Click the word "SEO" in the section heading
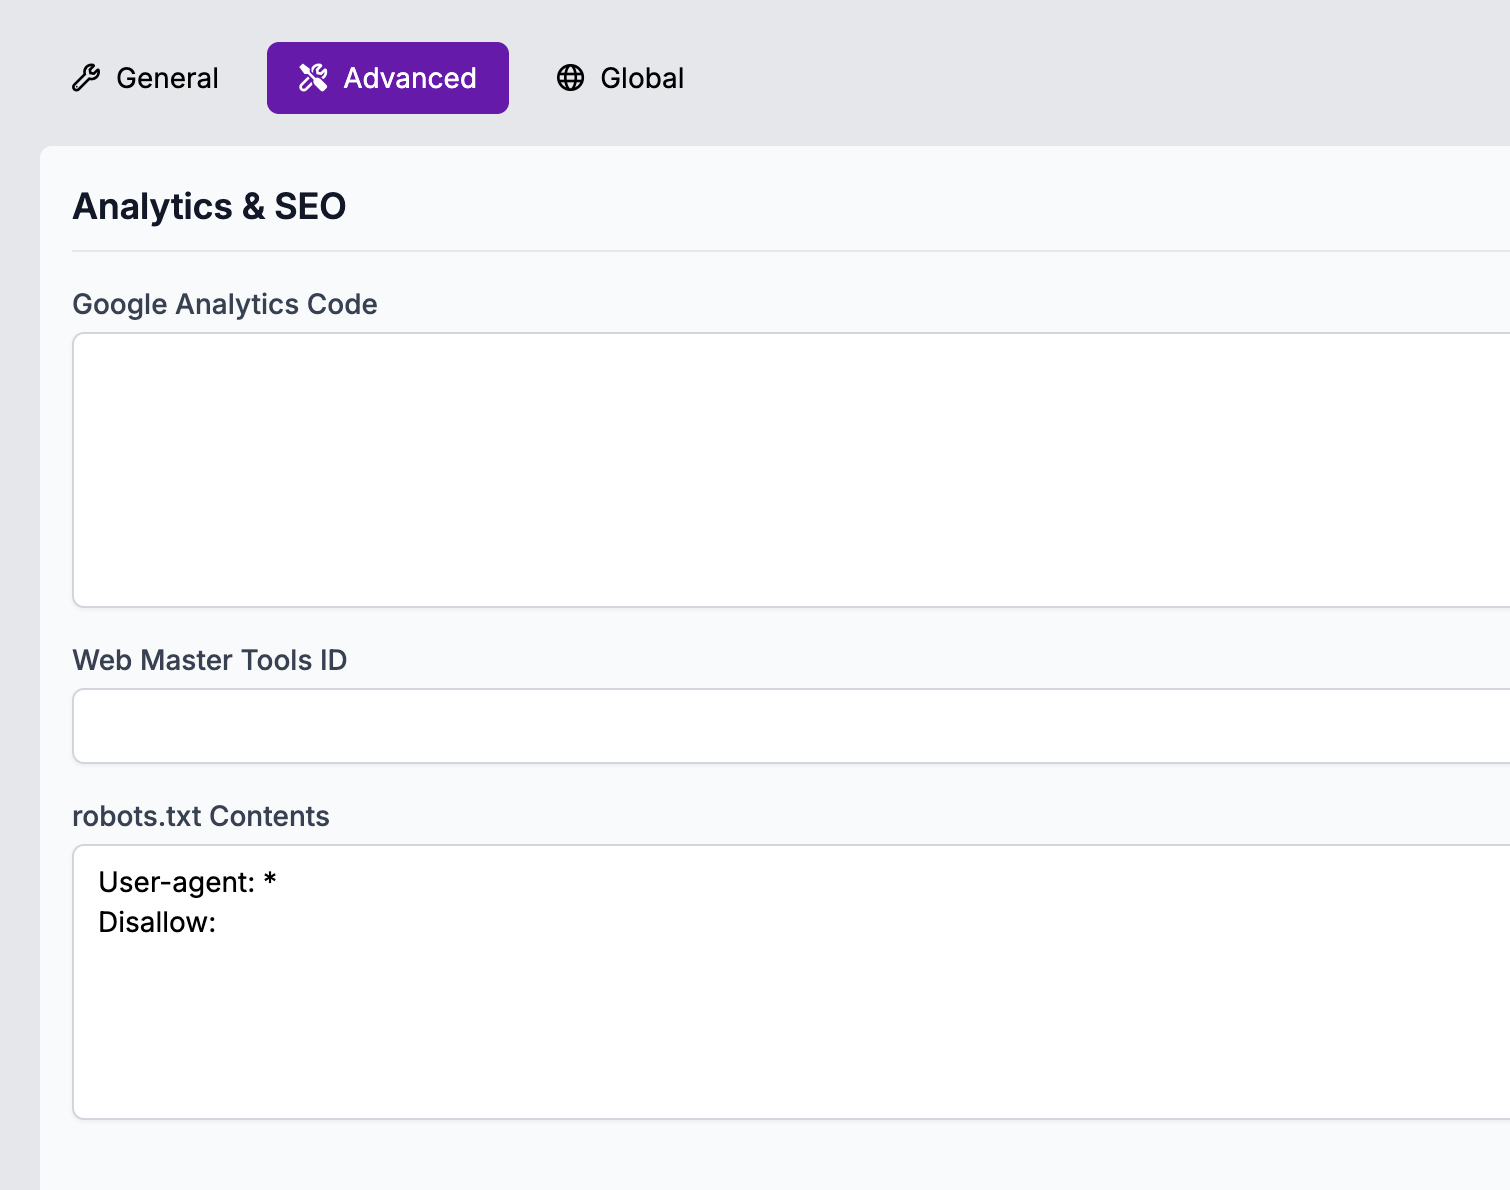The width and height of the screenshot is (1510, 1190). coord(310,207)
